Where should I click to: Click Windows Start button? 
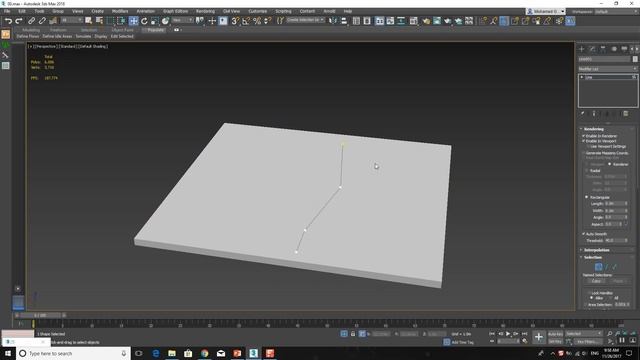point(8,353)
